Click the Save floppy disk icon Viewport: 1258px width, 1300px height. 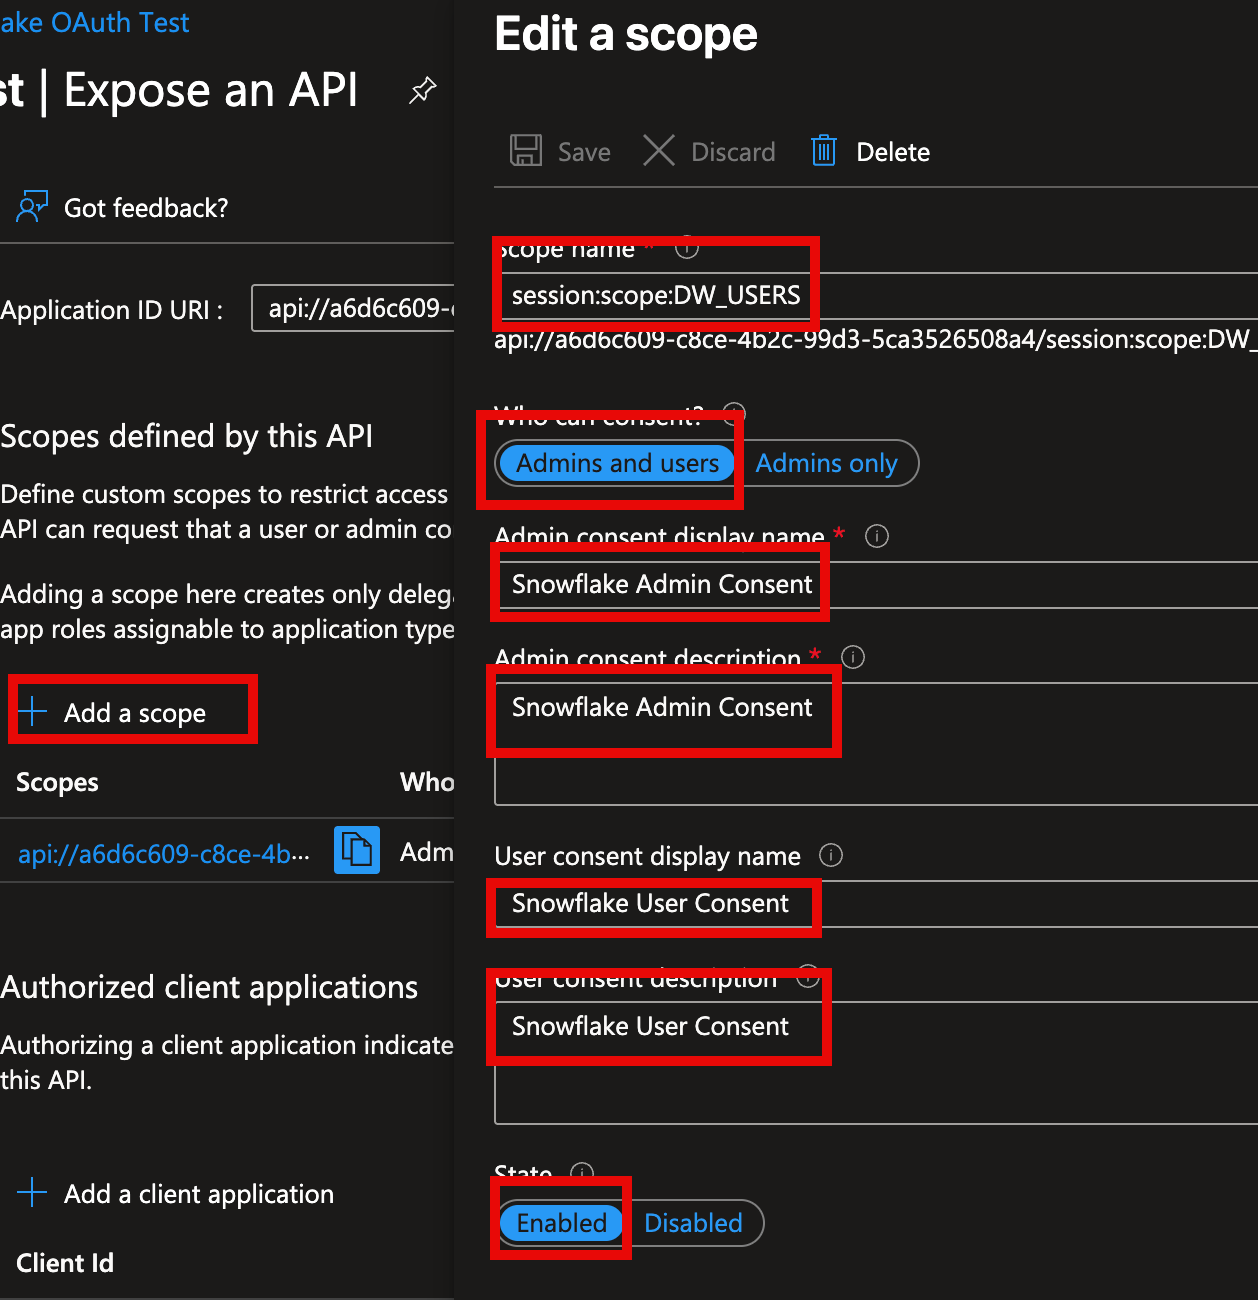point(526,151)
